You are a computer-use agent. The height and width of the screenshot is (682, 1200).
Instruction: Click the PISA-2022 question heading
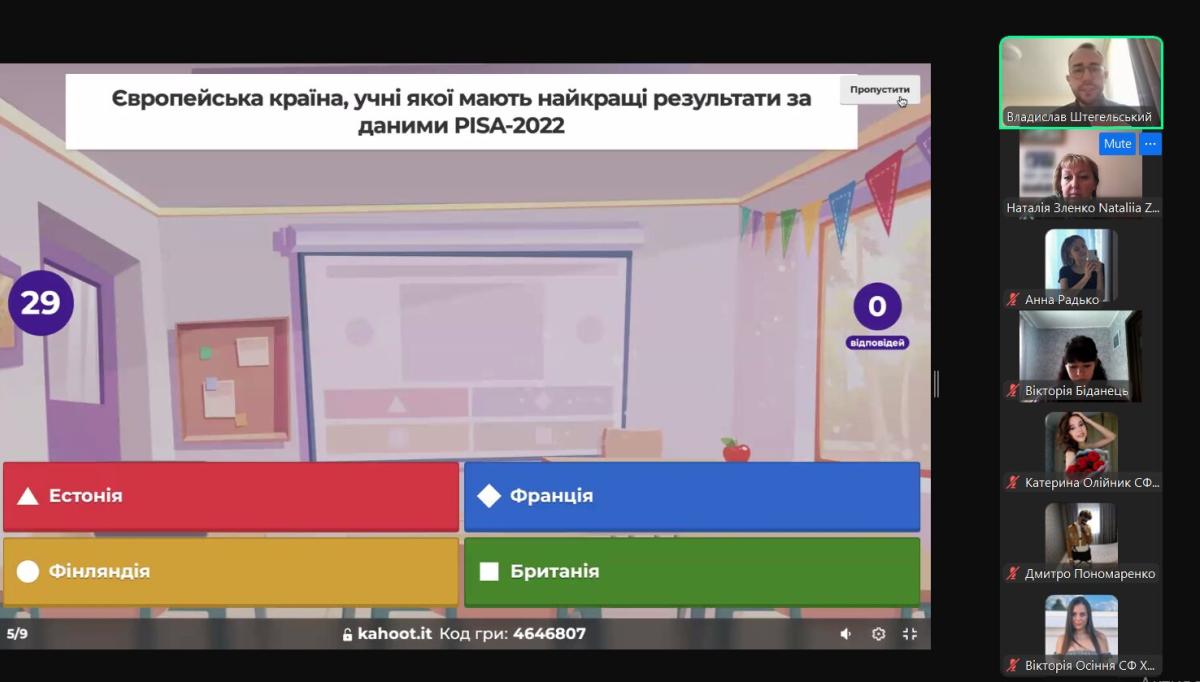click(x=461, y=112)
